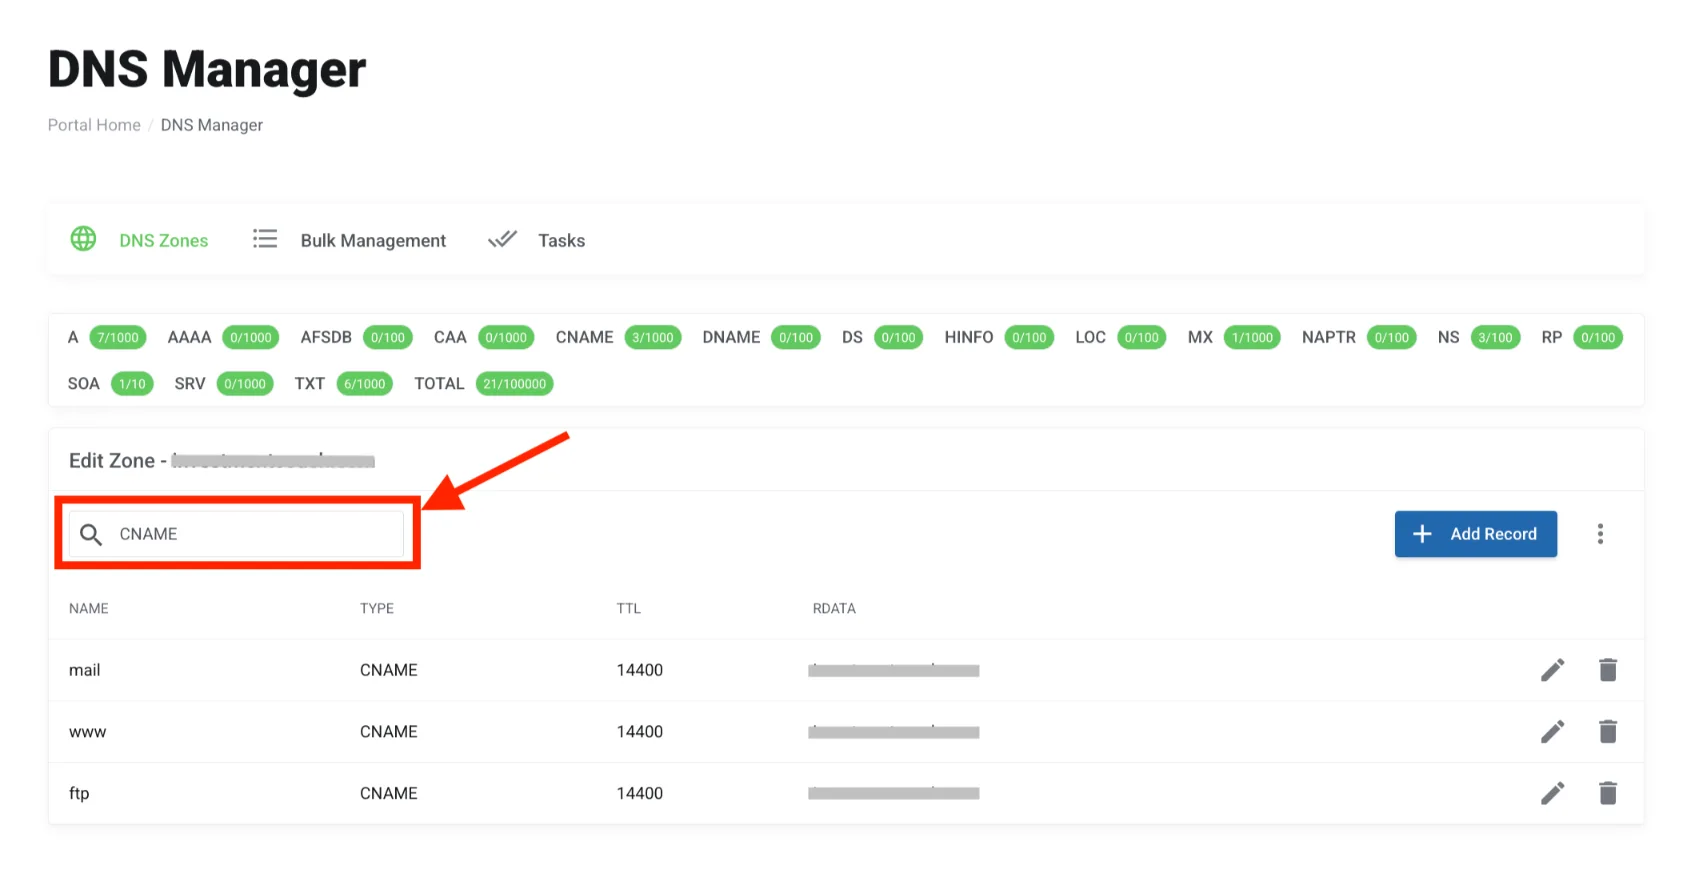Click the TTL 14400 in ftp row

640,794
